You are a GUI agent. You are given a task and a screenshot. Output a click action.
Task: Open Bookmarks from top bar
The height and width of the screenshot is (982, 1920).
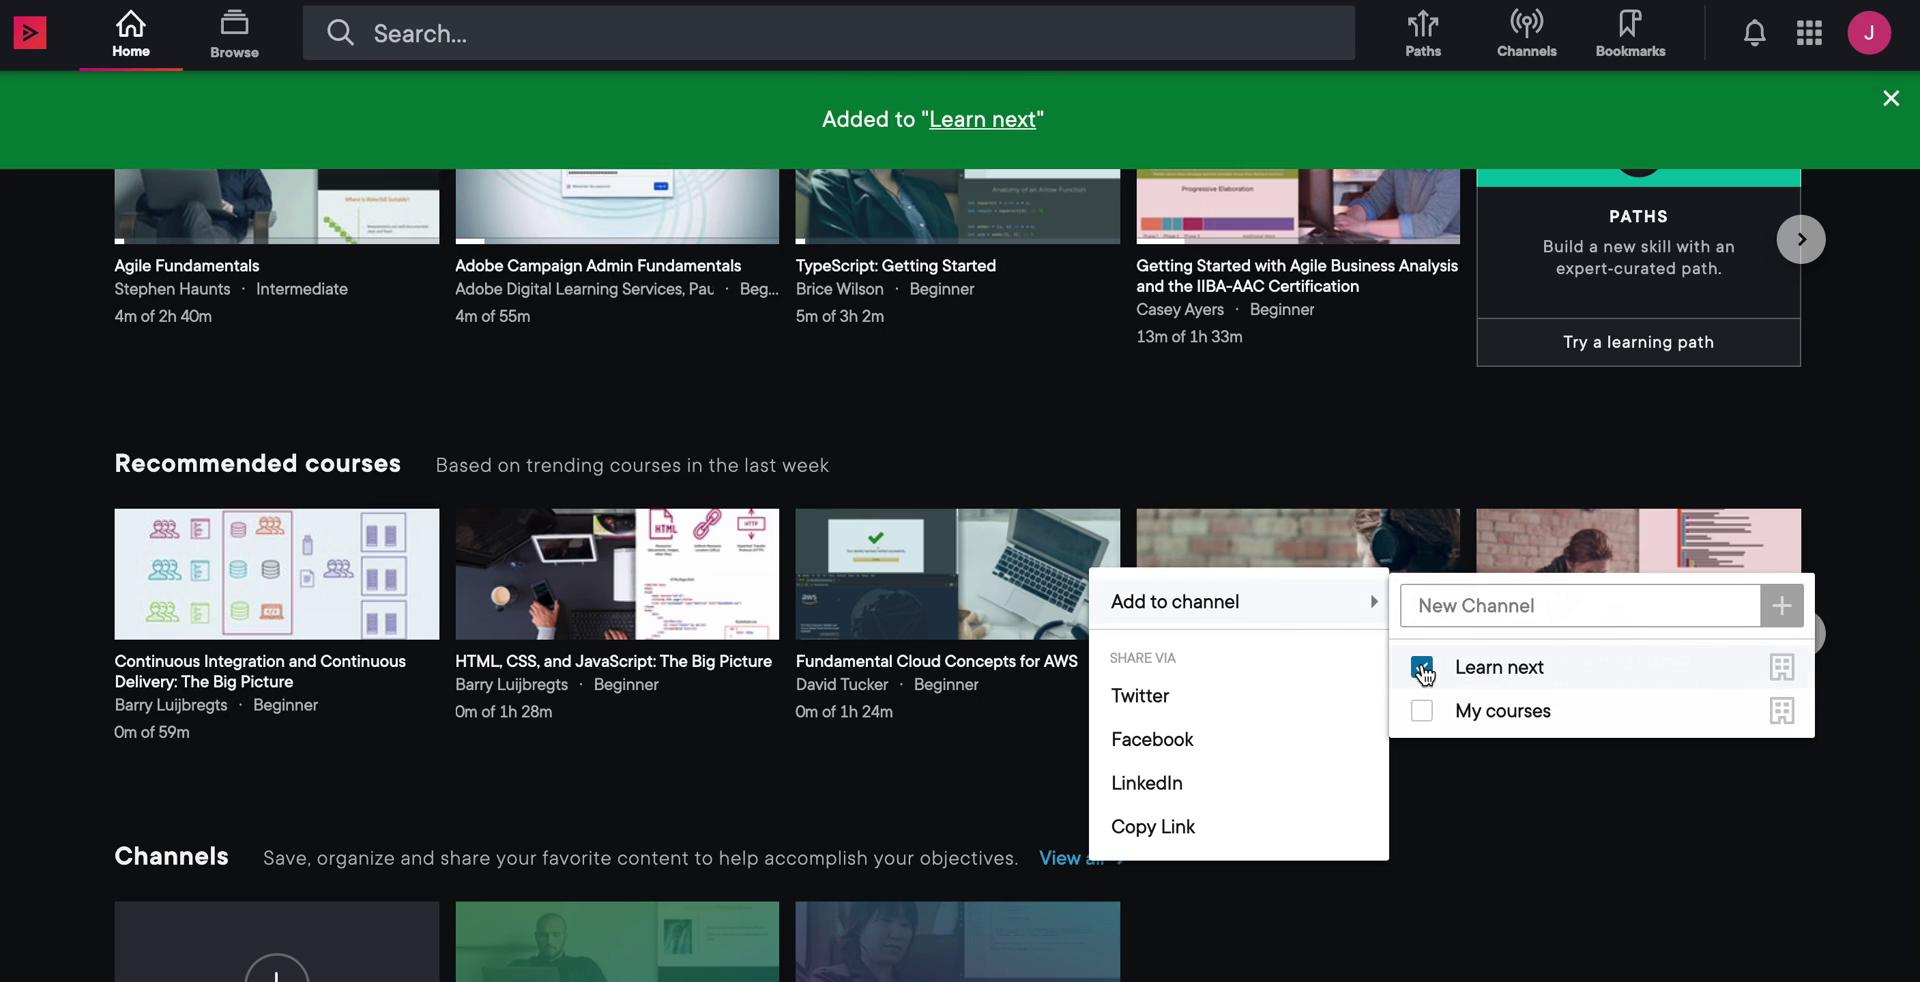coord(1630,34)
